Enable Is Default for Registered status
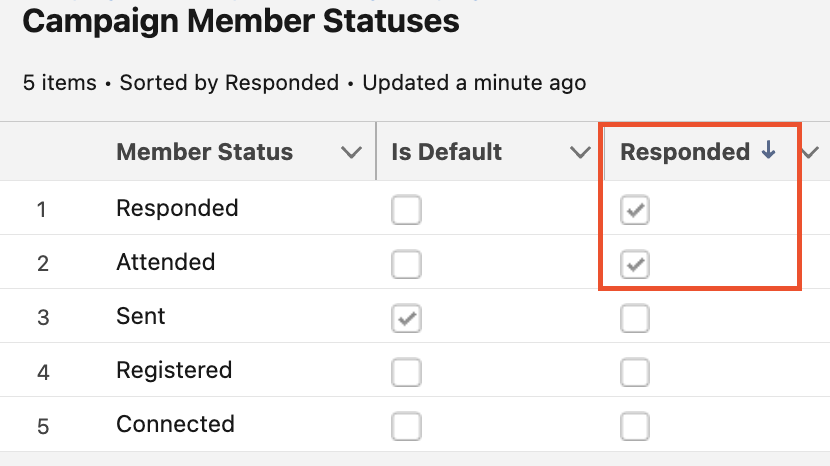Viewport: 830px width, 466px height. pos(406,373)
